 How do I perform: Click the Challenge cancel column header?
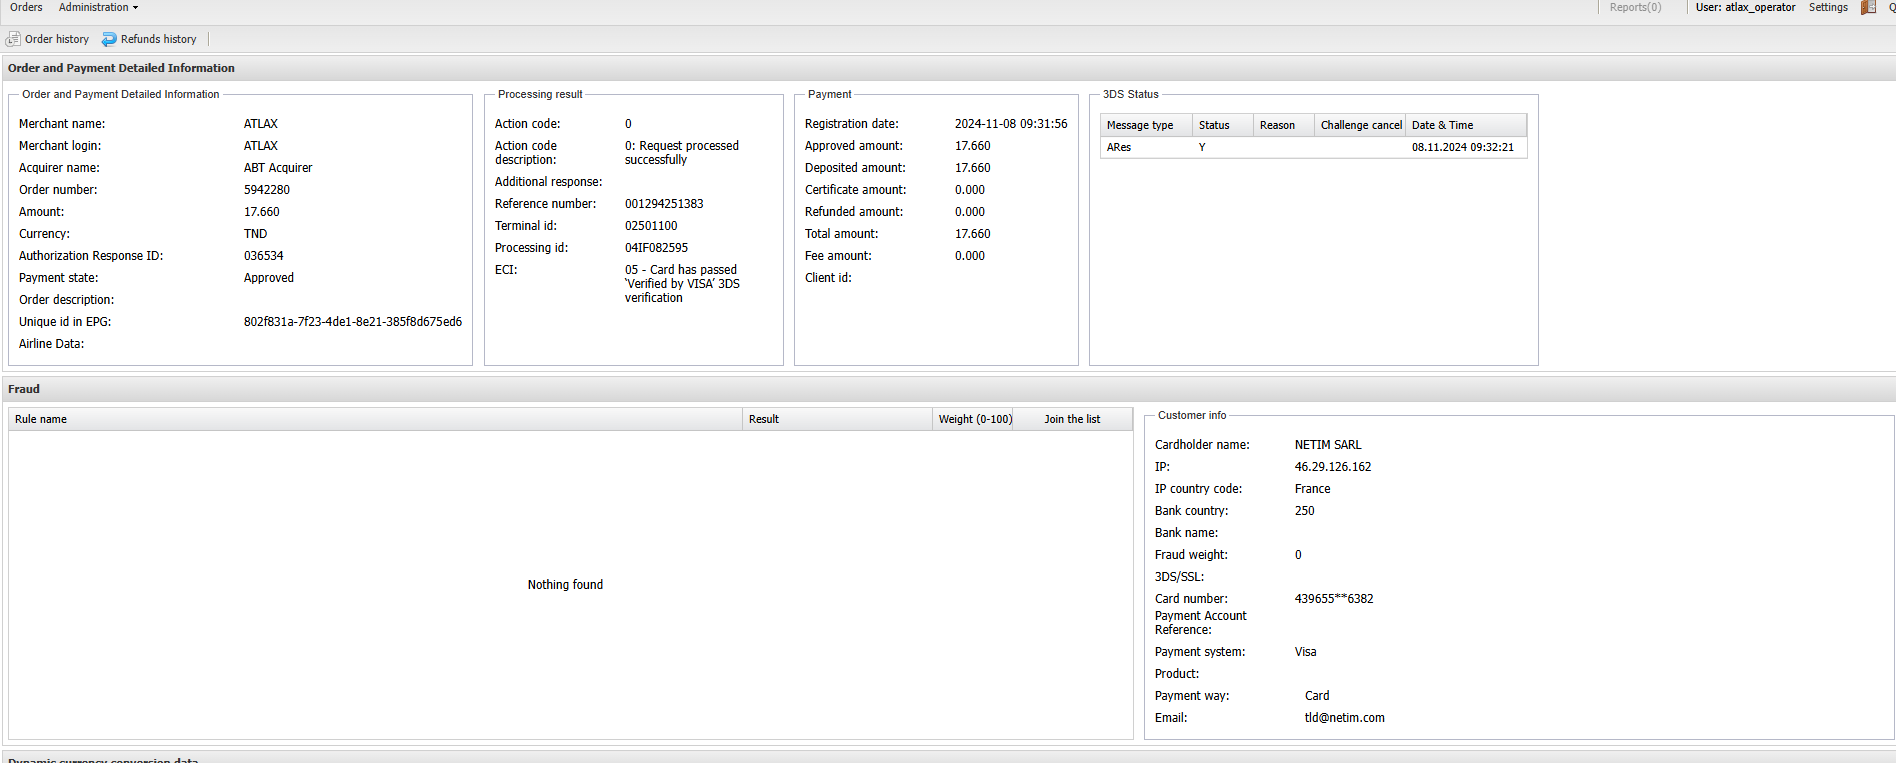1360,125
